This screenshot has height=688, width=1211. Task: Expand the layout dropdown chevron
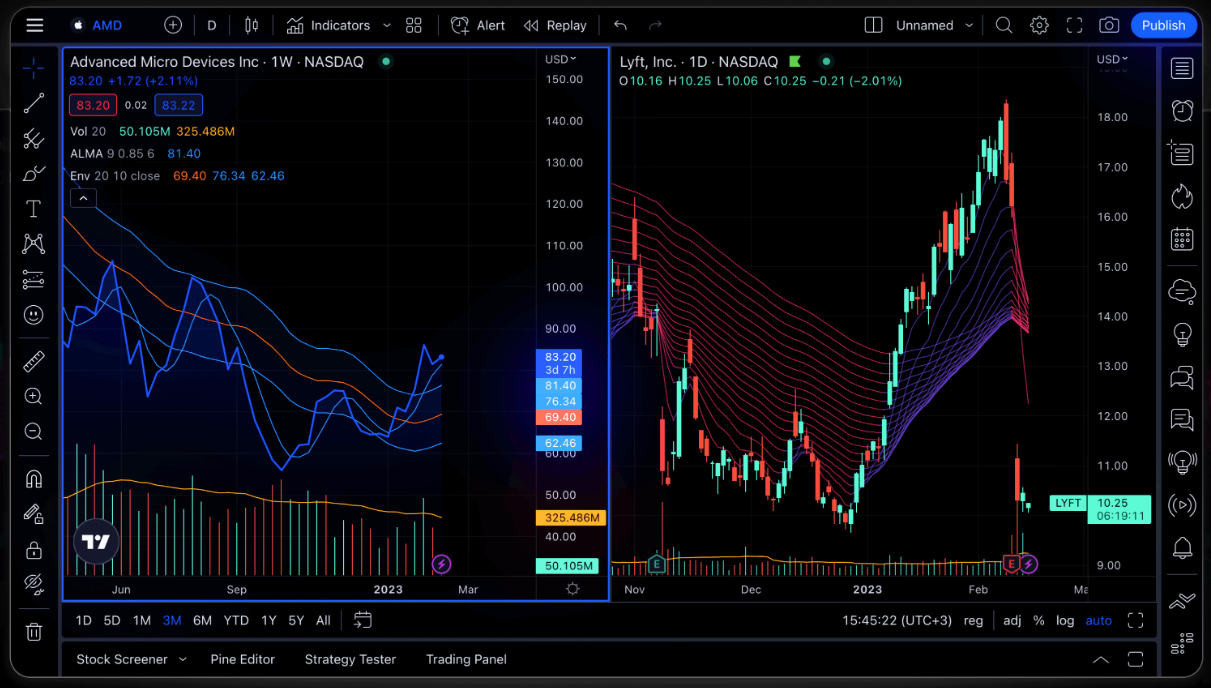[x=969, y=25]
